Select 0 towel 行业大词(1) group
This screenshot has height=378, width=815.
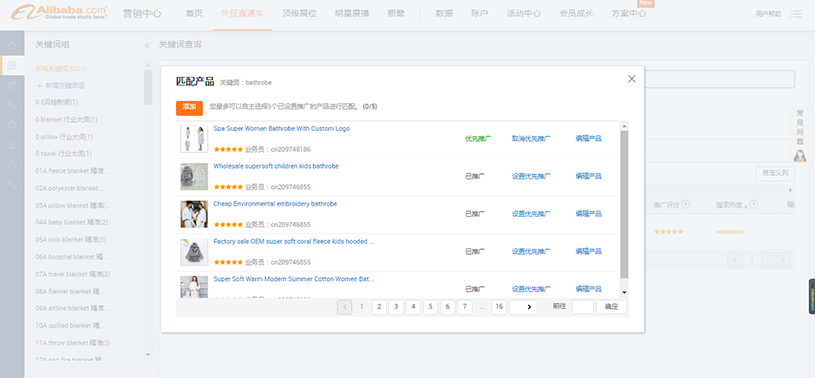[64, 154]
